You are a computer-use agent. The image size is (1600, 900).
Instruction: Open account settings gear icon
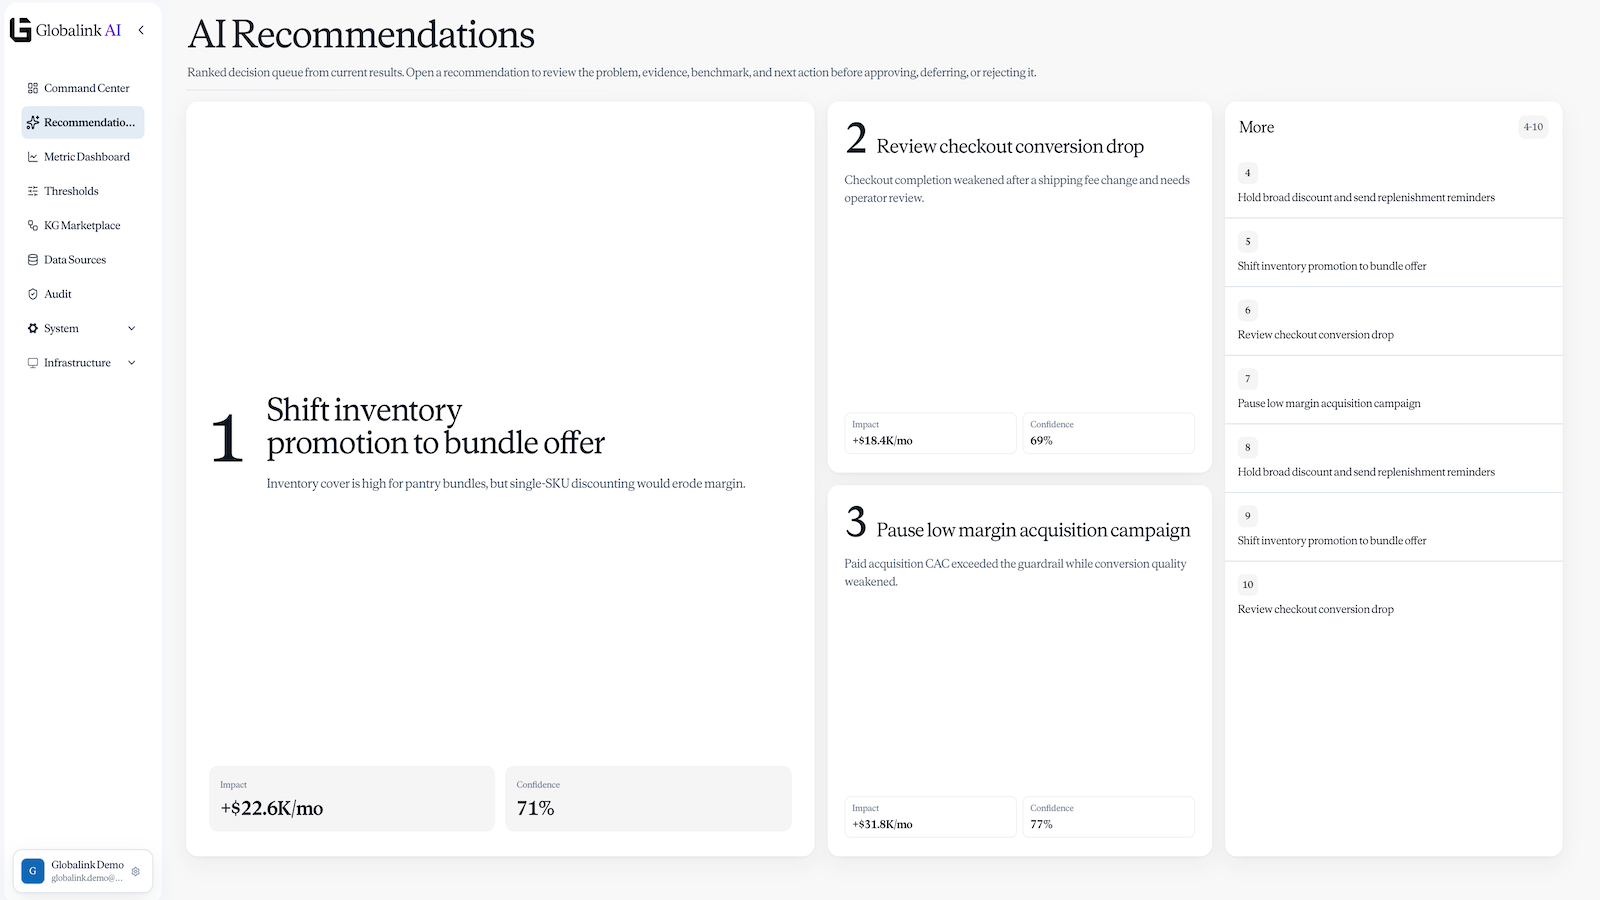click(x=136, y=871)
